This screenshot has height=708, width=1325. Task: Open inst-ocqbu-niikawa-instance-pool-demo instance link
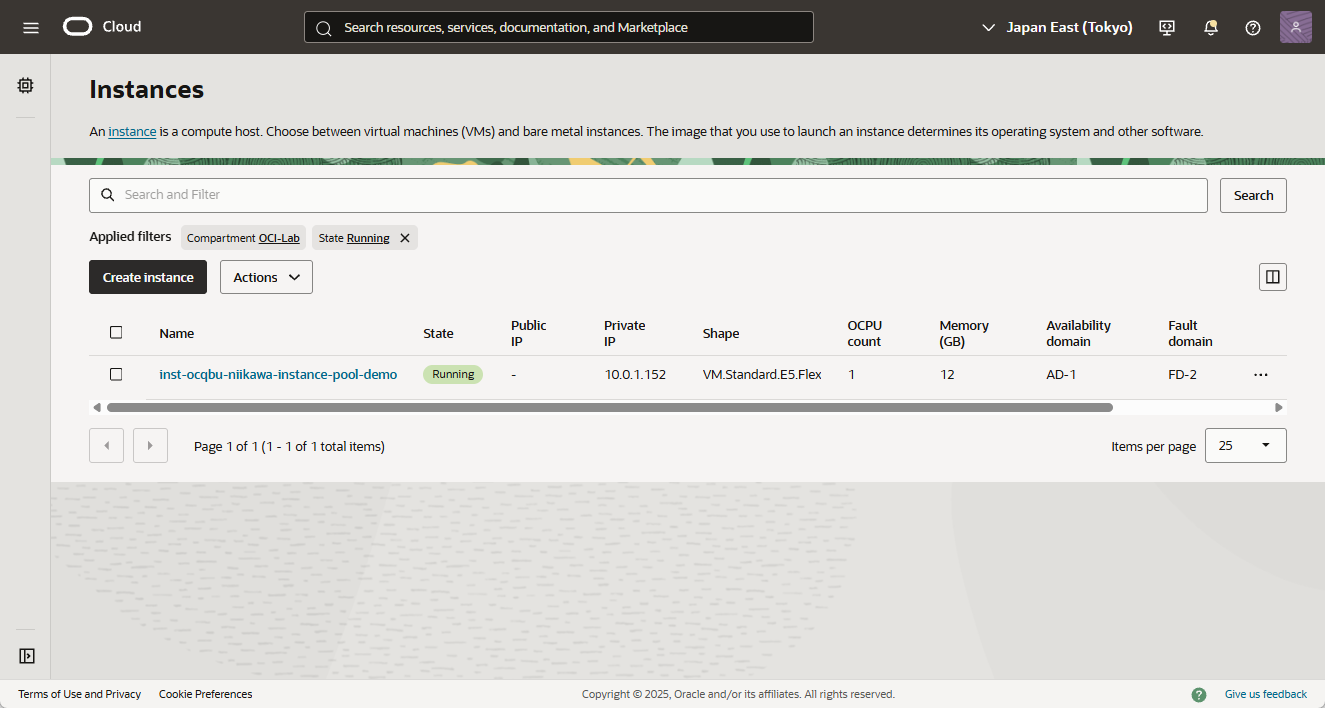coord(278,374)
